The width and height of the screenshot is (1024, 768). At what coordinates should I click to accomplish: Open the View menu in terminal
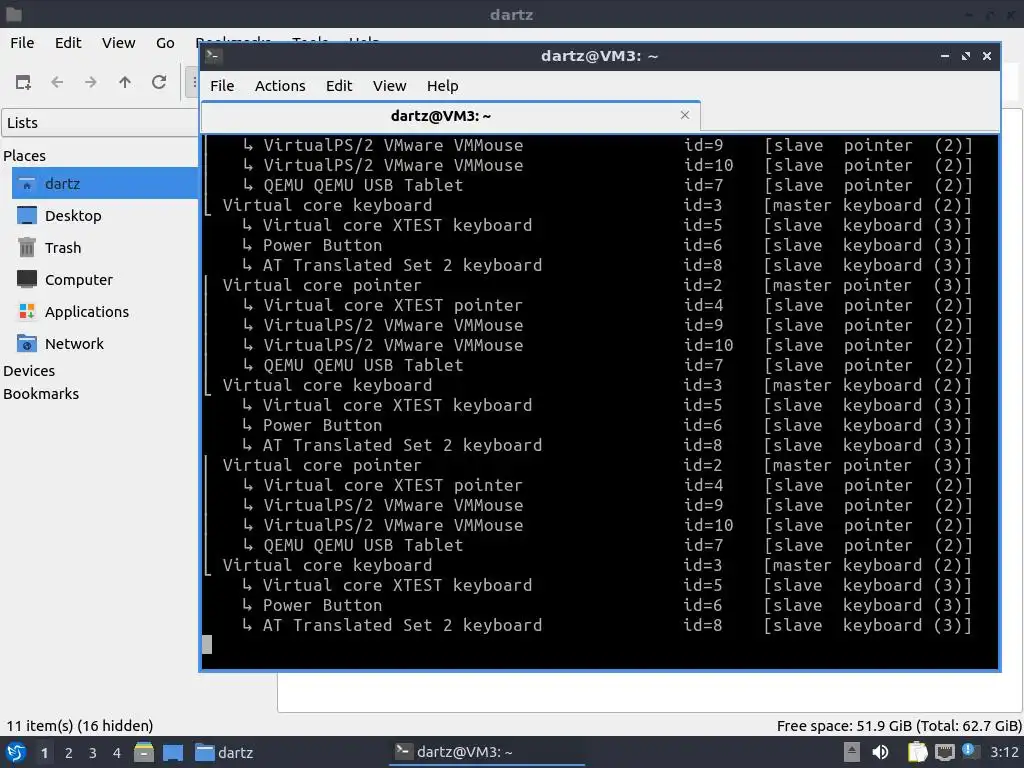(x=389, y=86)
